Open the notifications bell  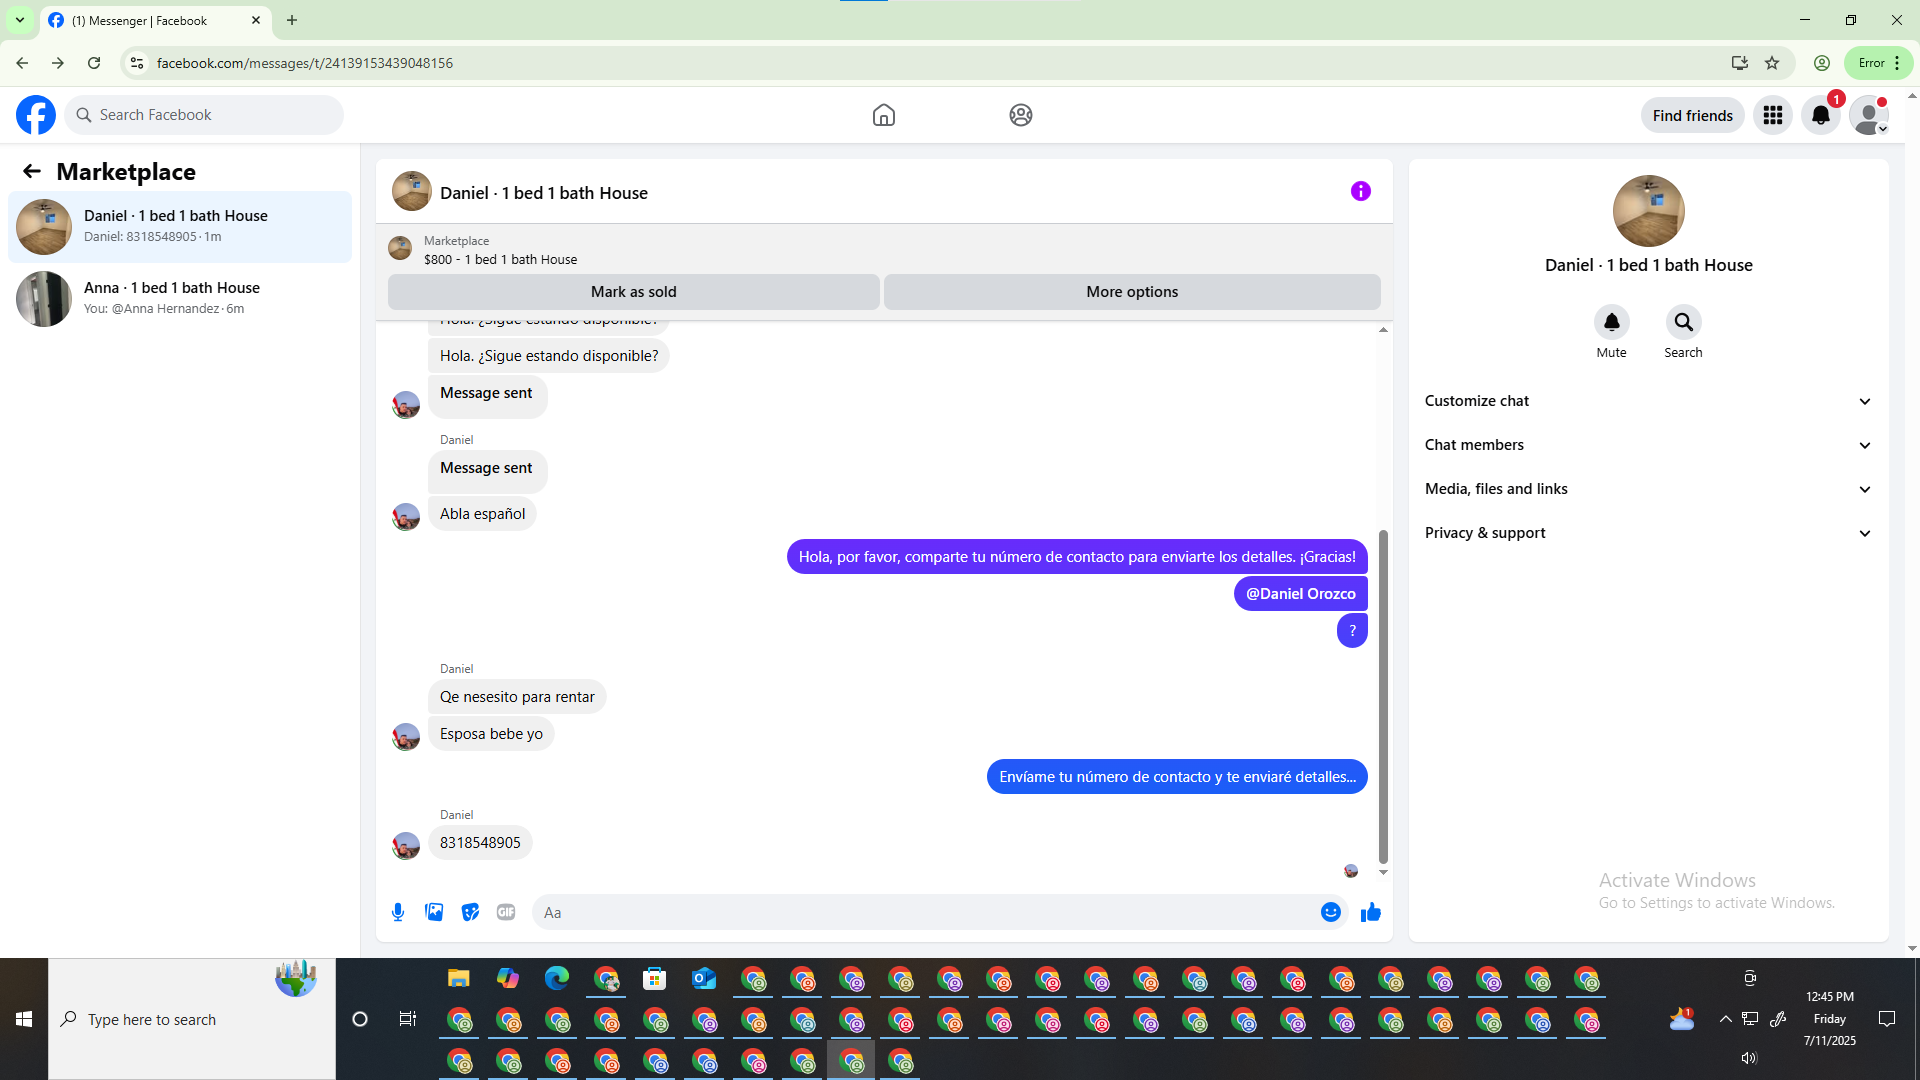pyautogui.click(x=1821, y=115)
